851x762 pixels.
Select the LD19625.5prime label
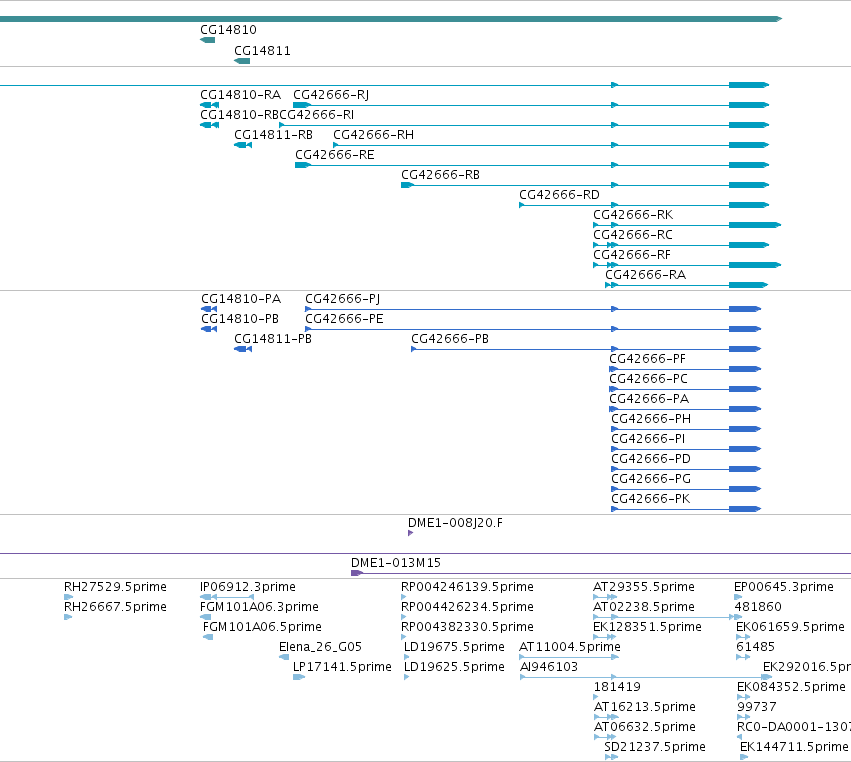454,668
